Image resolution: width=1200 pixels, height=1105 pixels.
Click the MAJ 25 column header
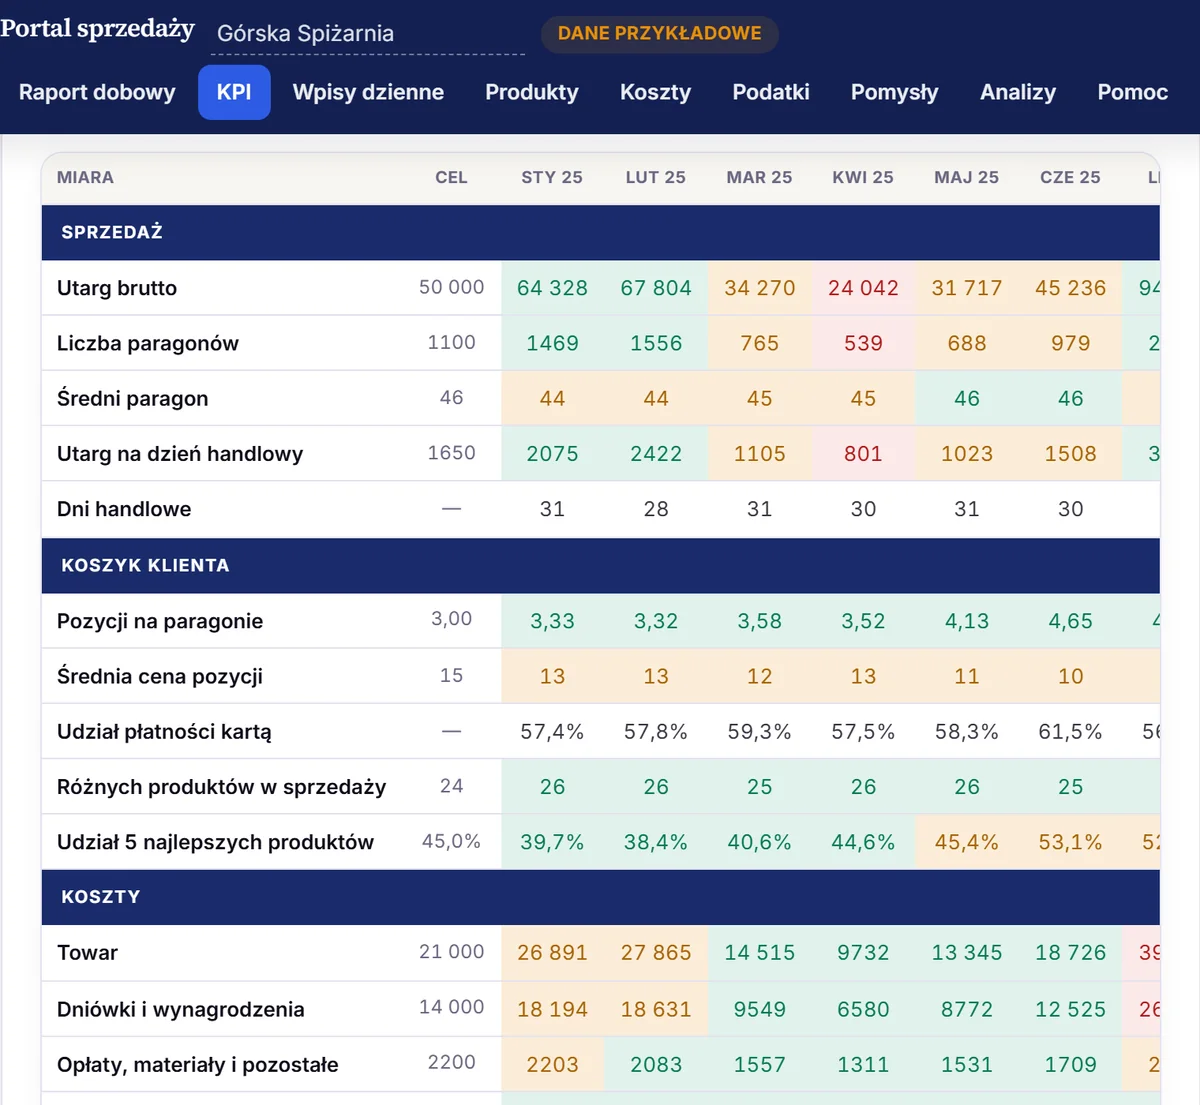pos(967,177)
